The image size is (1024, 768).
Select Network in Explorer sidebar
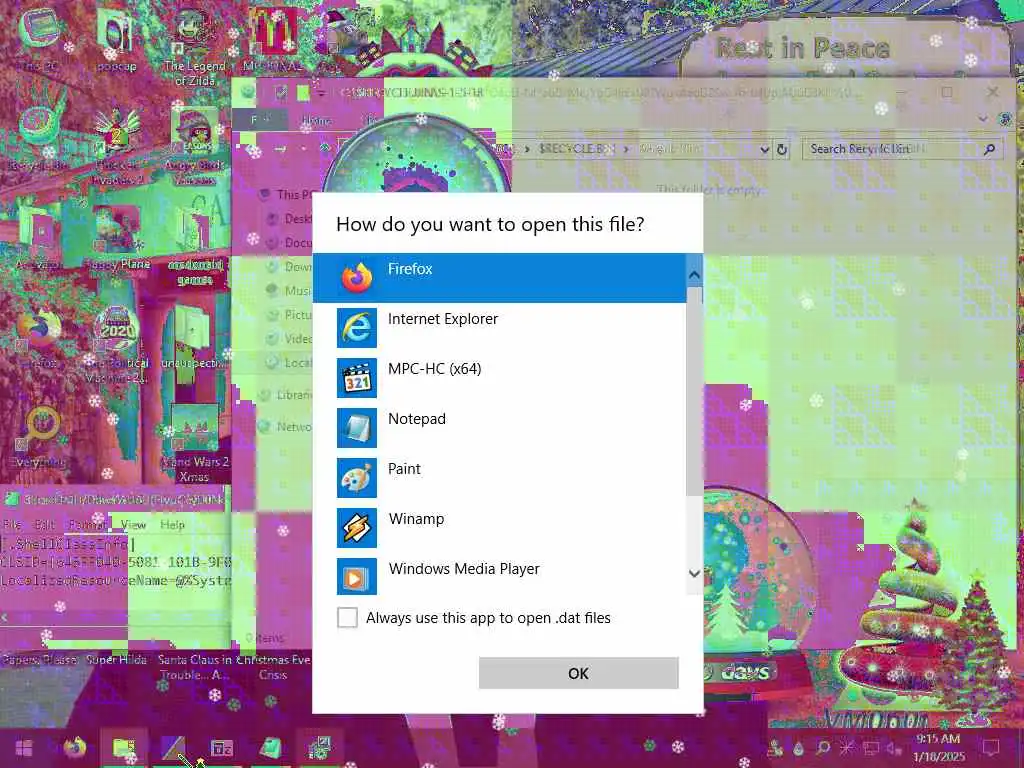286,426
